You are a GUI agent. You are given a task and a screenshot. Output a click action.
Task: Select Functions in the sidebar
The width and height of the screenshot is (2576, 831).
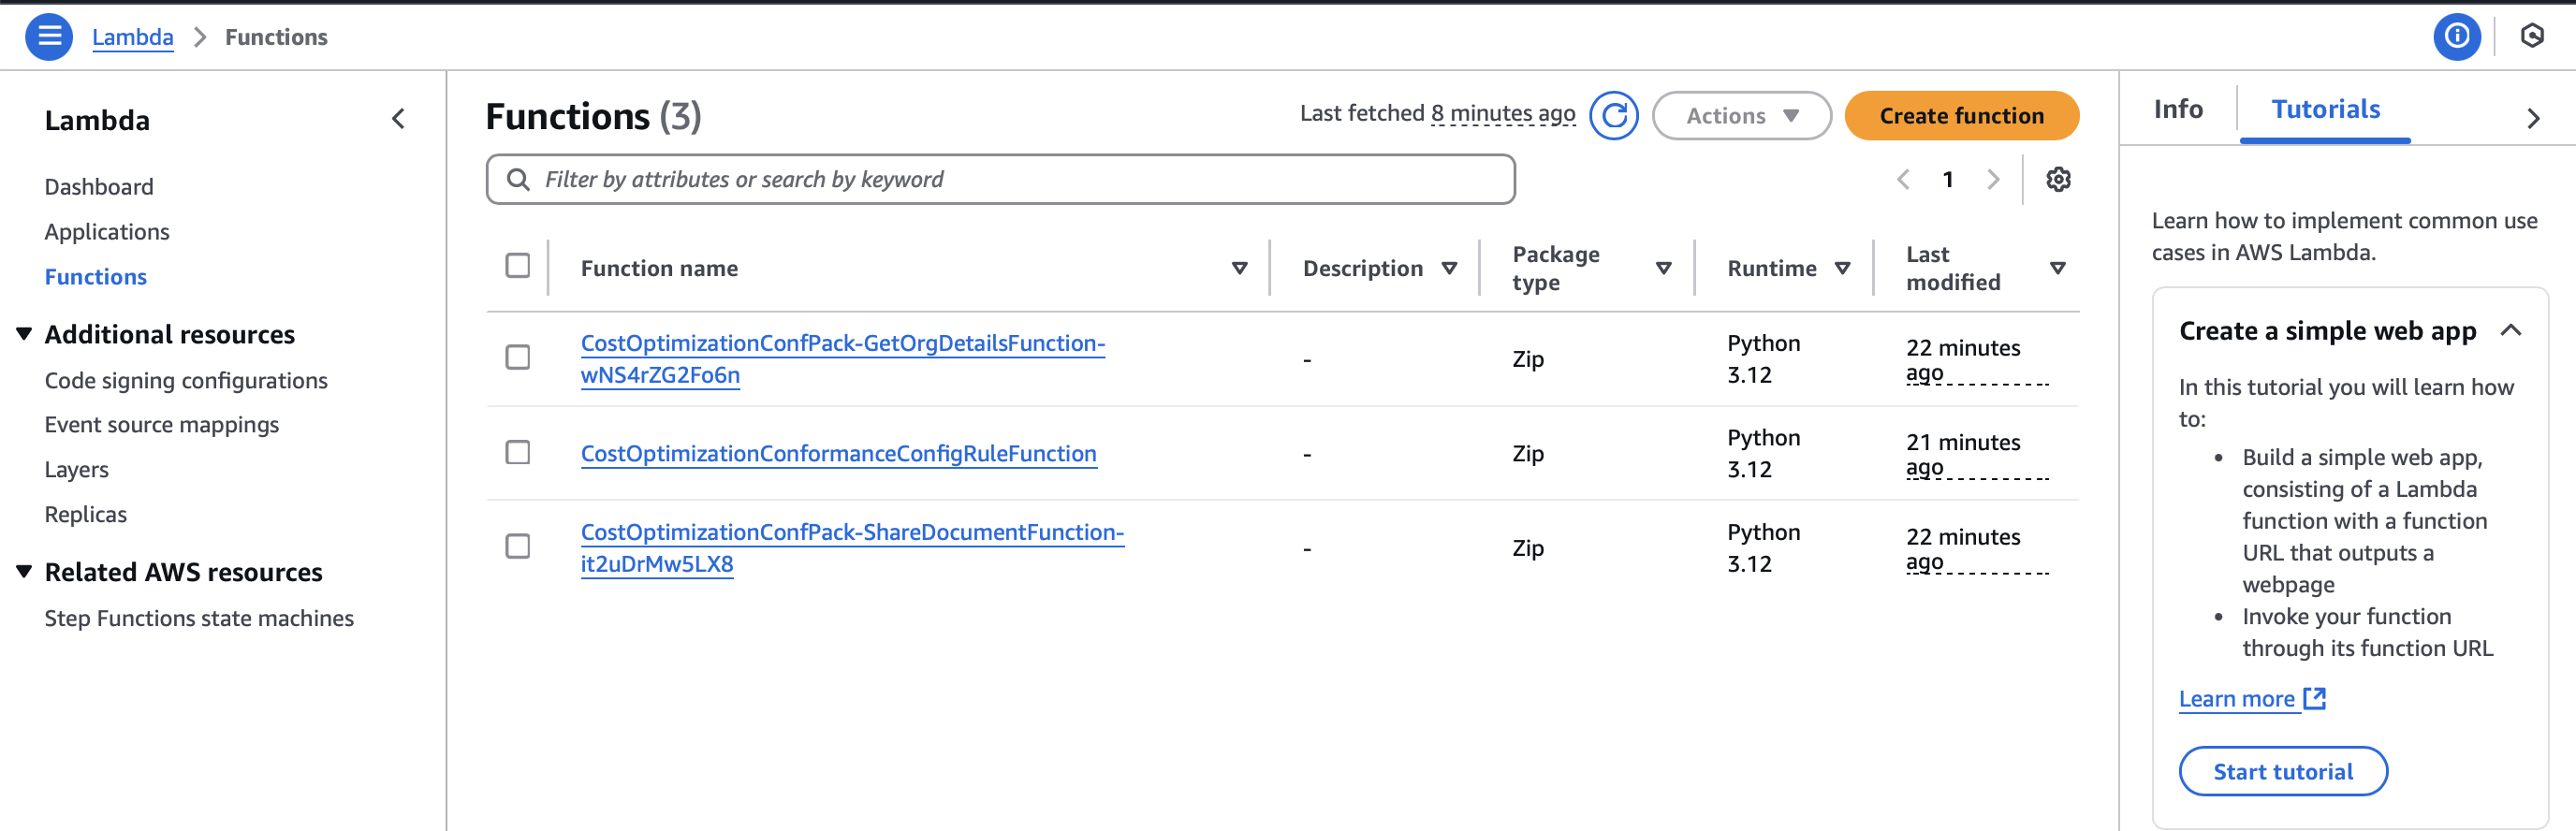[96, 277]
